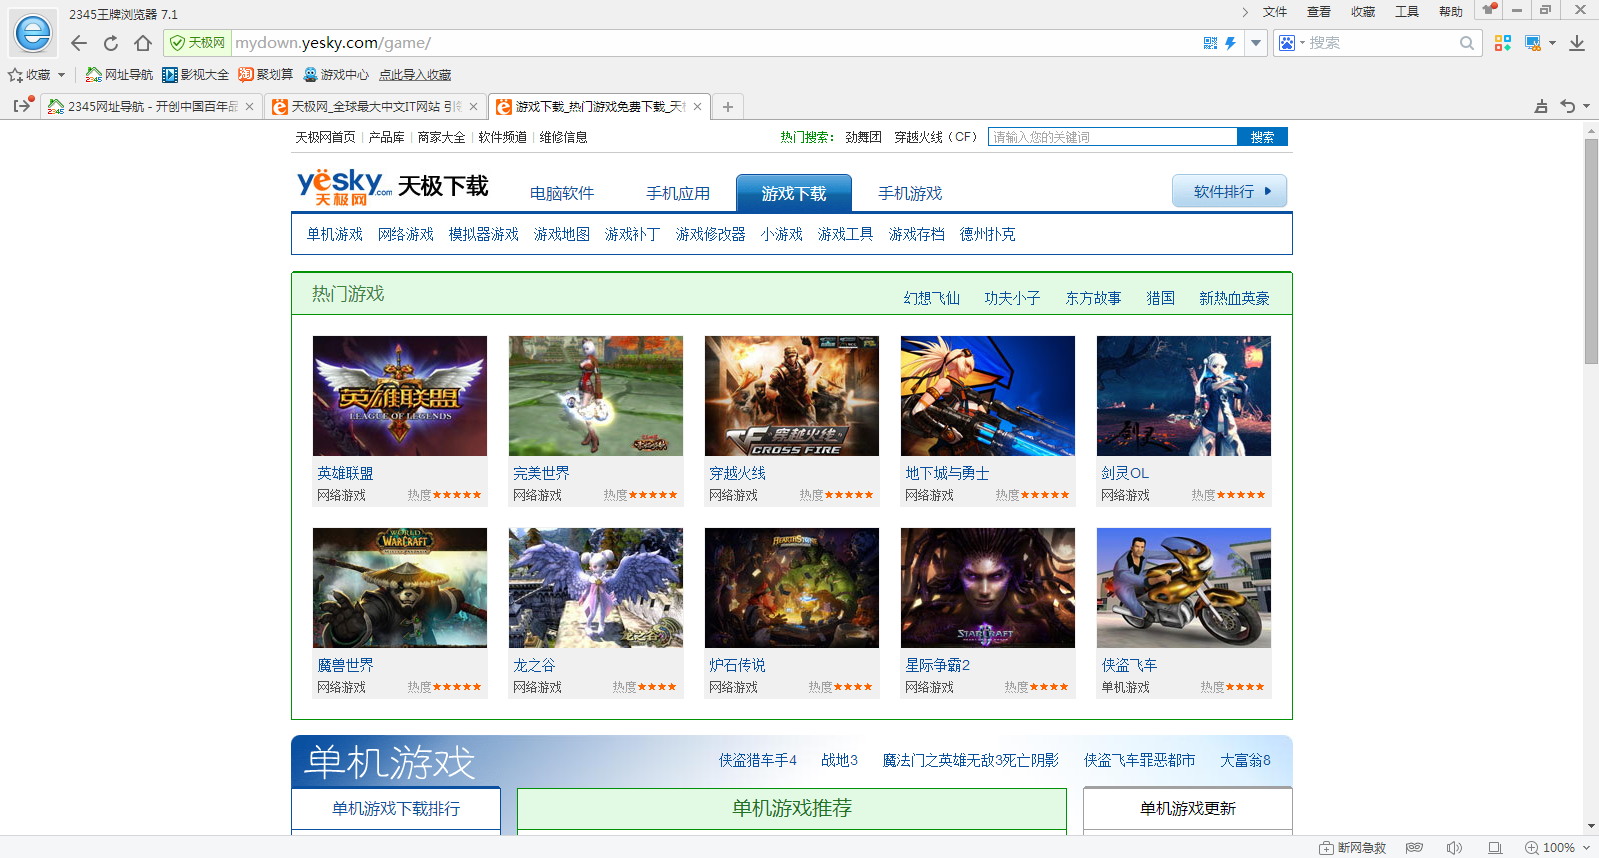Screen dimensions: 1599x858
Task: Start the screenshot tool icon
Action: coord(1533,43)
